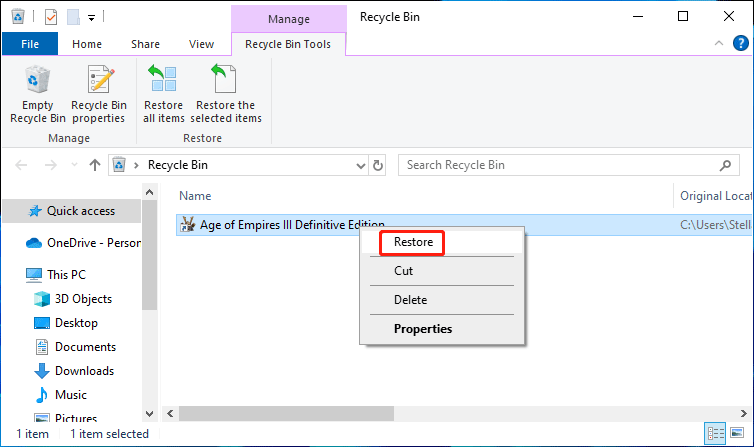Click the 3D Objects cube icon
Screen dimensions: 754x447
[42, 299]
